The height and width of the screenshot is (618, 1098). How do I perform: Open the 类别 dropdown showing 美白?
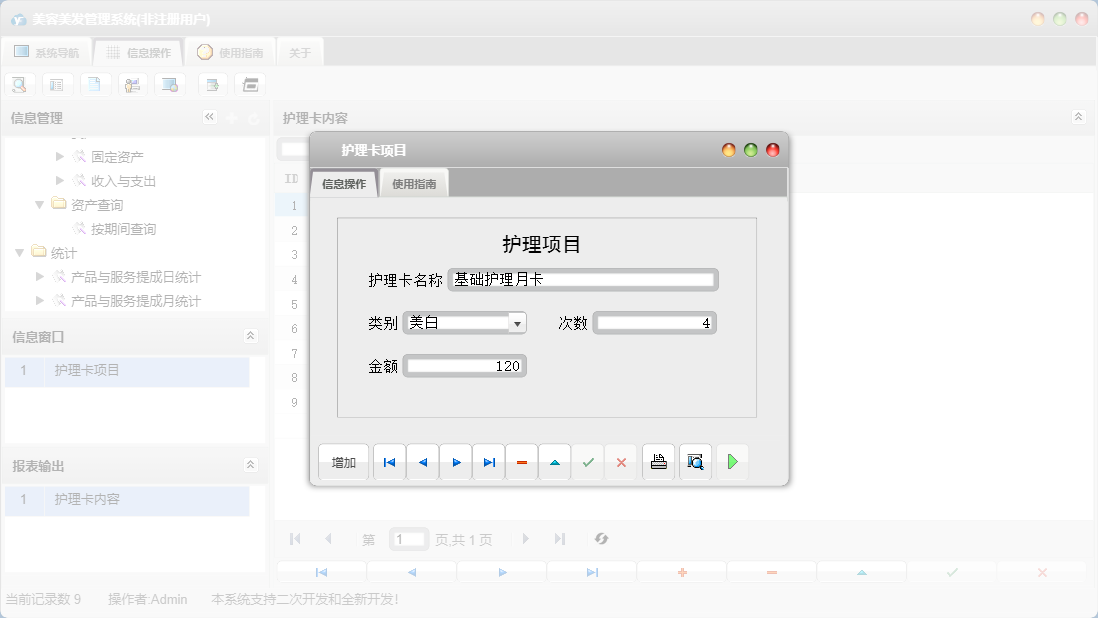coord(517,322)
